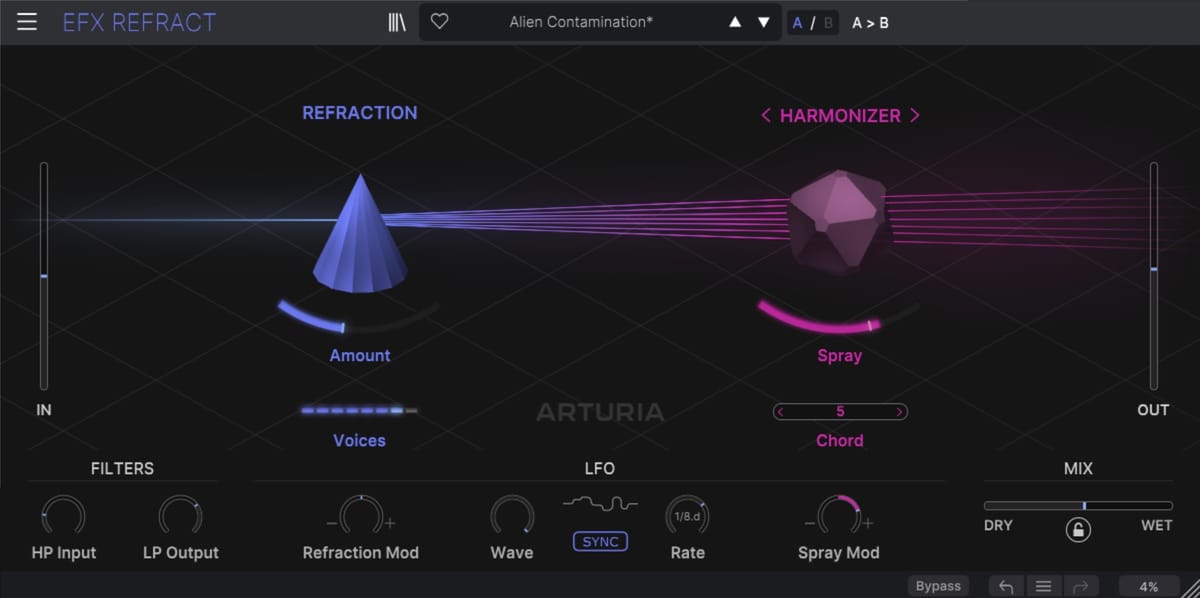
Task: Click the Spray Mod label
Action: [839, 552]
